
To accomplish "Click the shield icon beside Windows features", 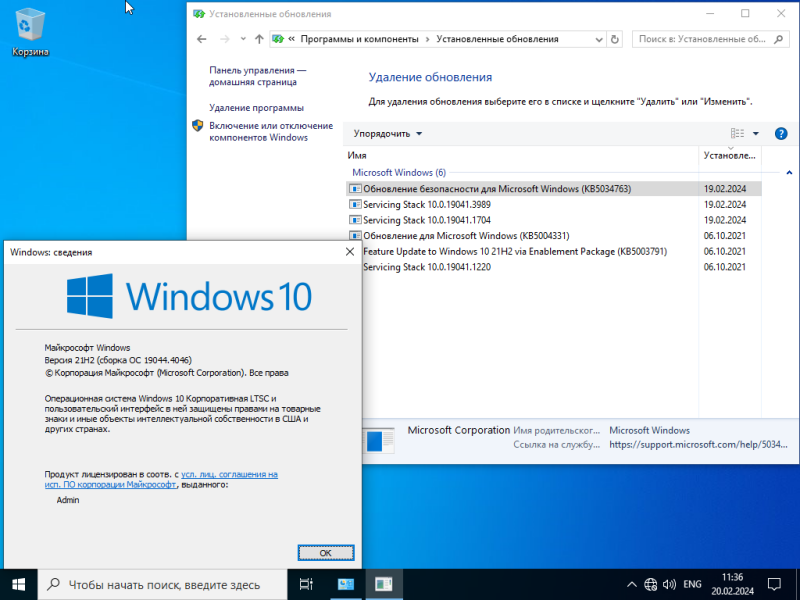I will coord(198,126).
